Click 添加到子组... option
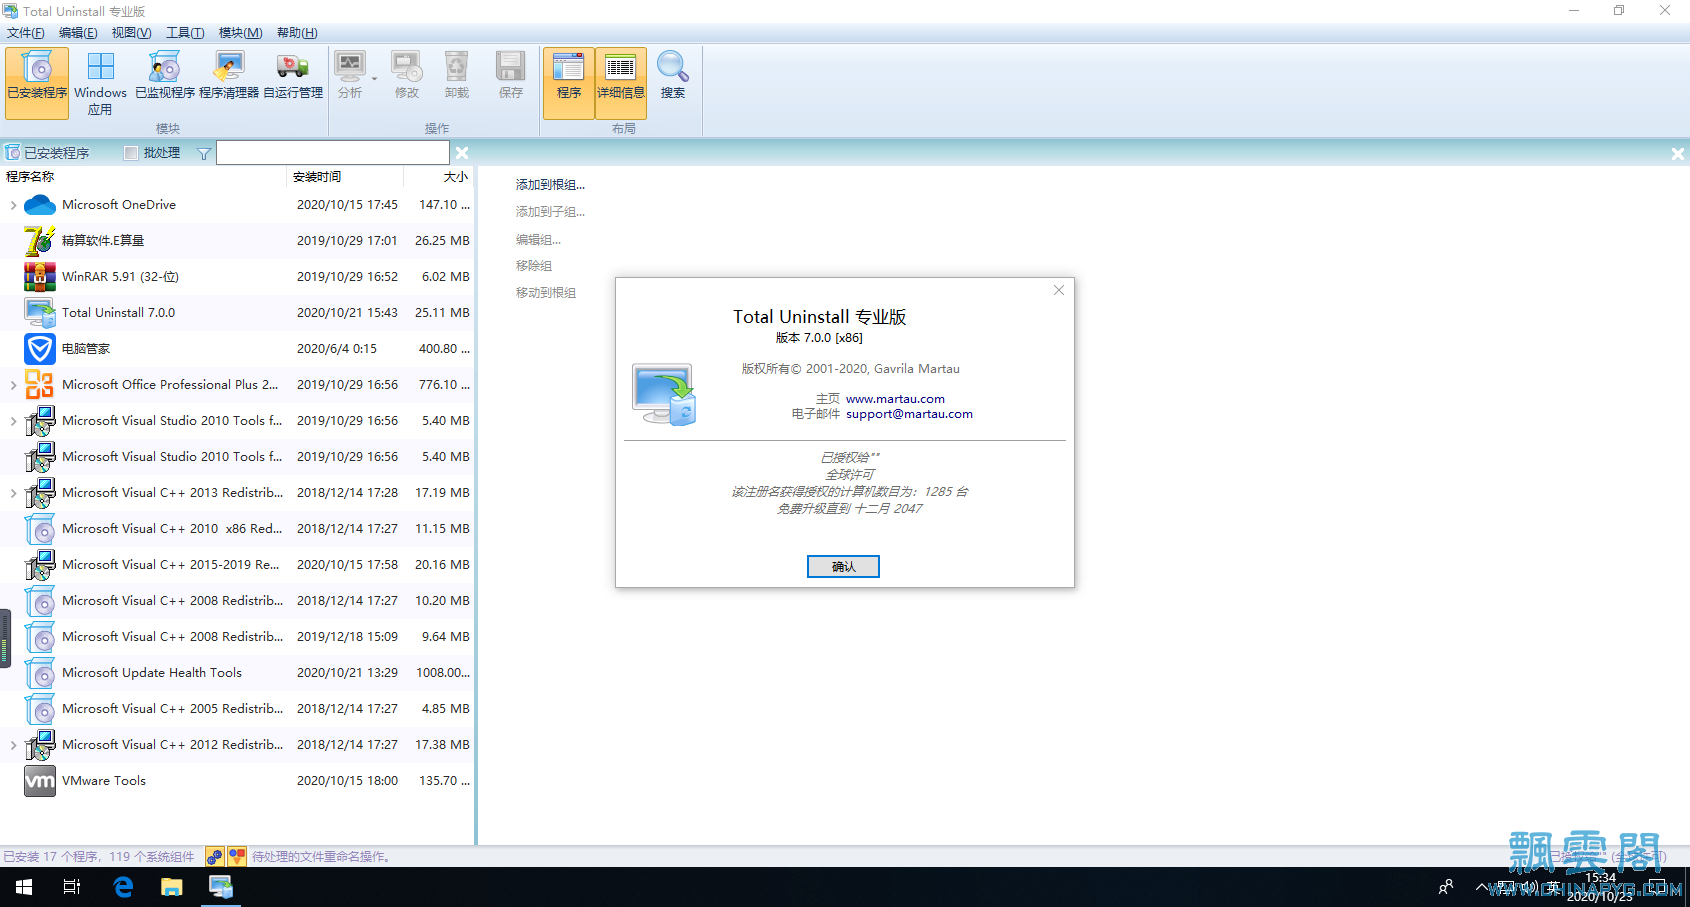 click(550, 212)
